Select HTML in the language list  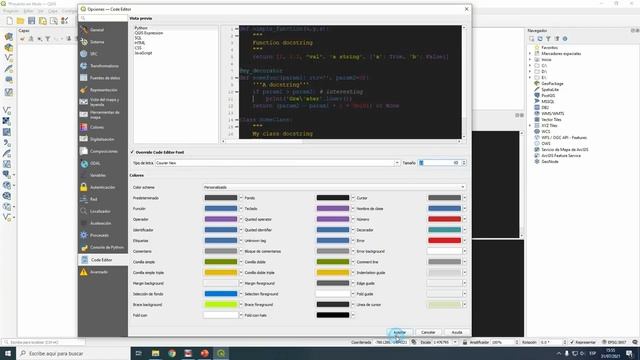140,43
